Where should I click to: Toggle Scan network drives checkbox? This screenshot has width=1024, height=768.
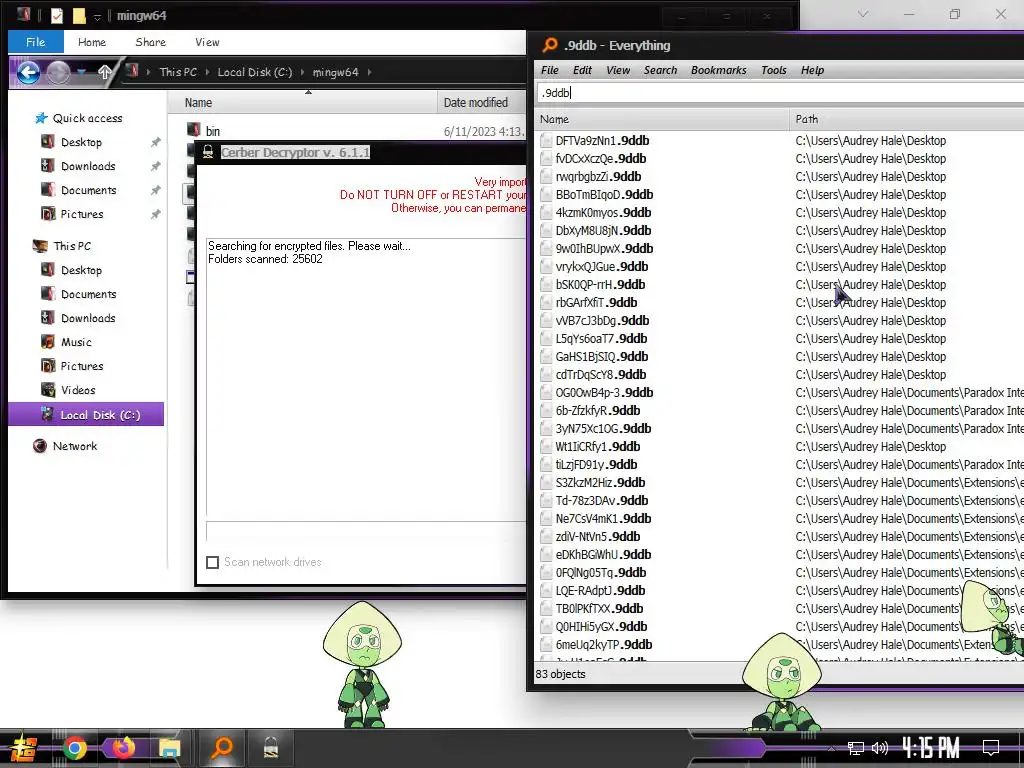pyautogui.click(x=212, y=562)
